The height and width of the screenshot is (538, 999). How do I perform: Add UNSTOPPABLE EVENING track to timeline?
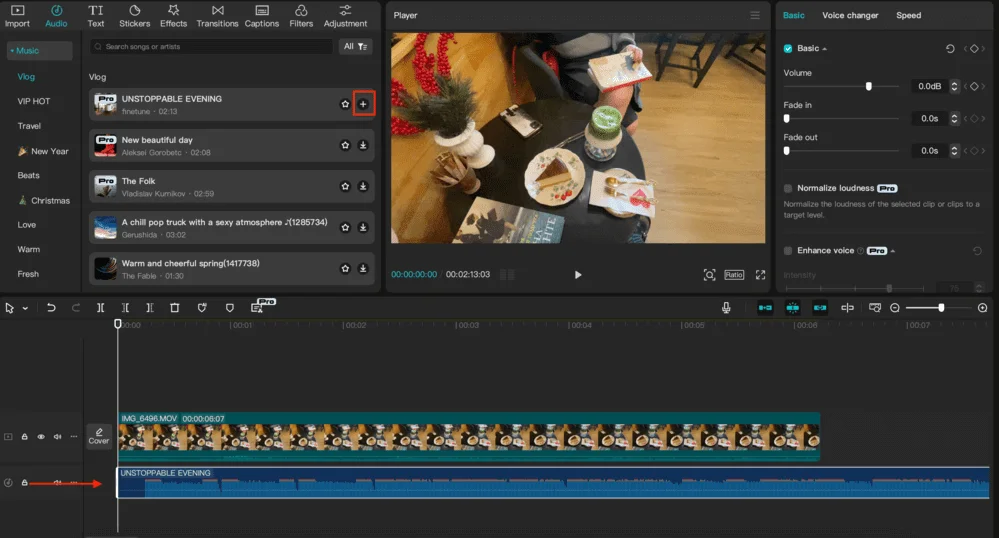pos(363,104)
